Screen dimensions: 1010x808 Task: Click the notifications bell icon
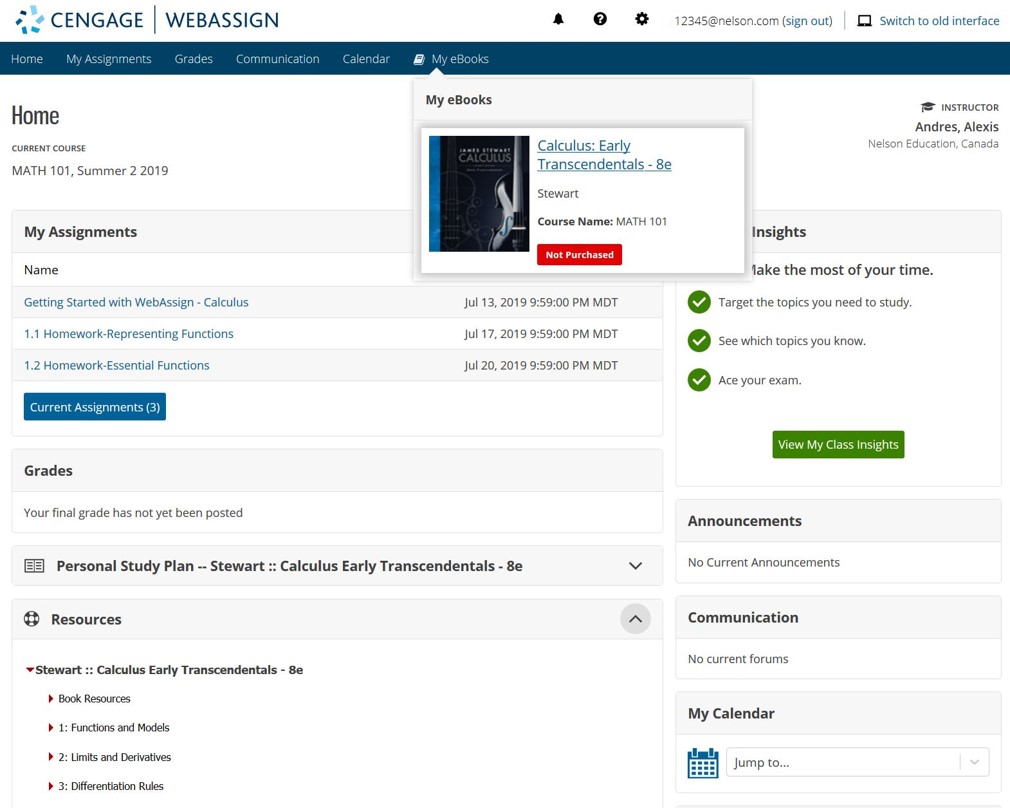pyautogui.click(x=558, y=19)
